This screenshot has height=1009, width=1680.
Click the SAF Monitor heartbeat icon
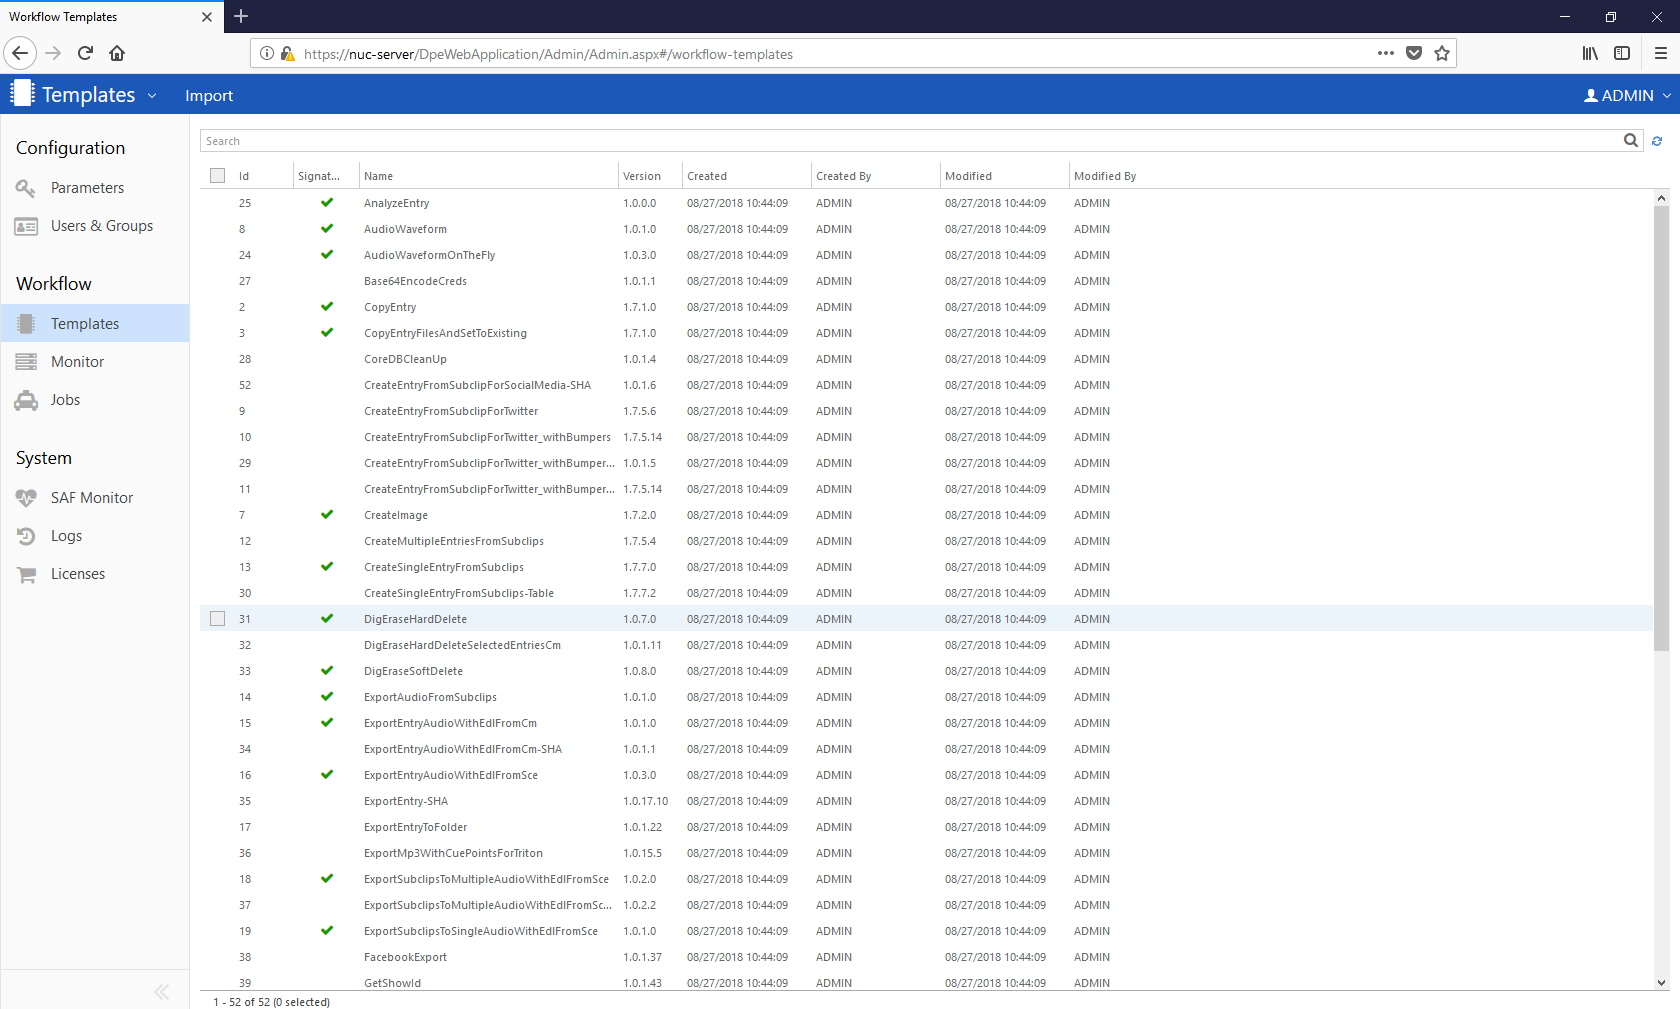[x=26, y=498]
